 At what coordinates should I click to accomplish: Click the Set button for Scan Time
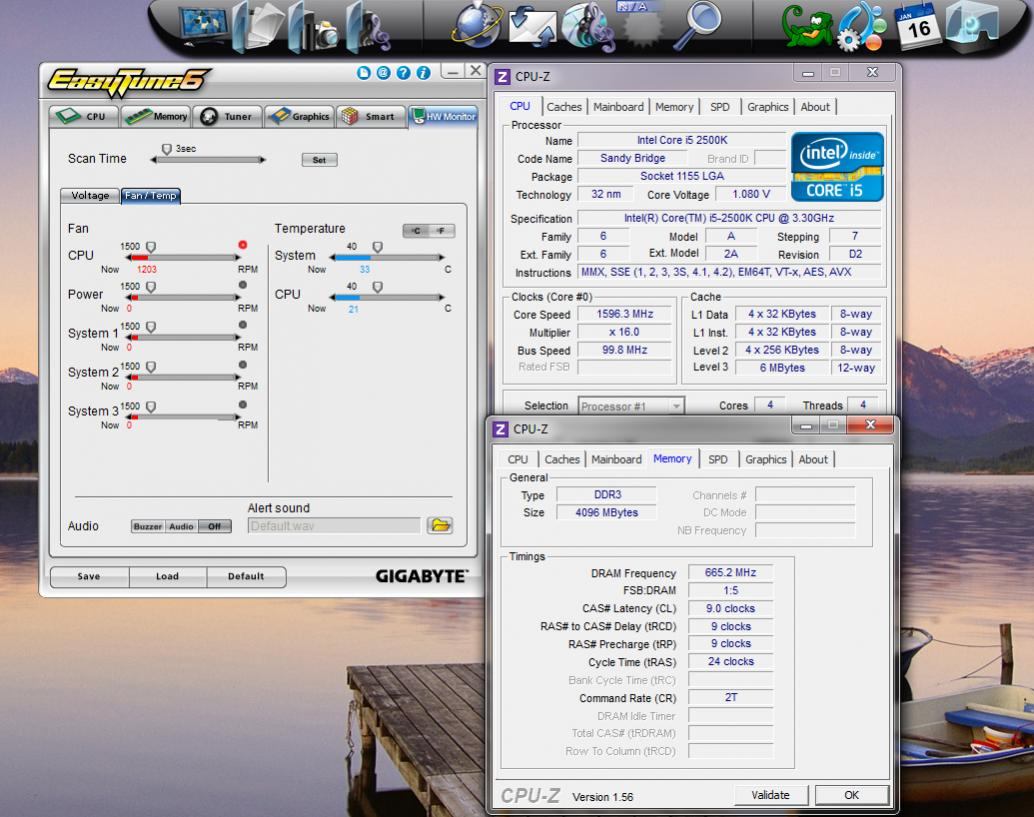319,160
